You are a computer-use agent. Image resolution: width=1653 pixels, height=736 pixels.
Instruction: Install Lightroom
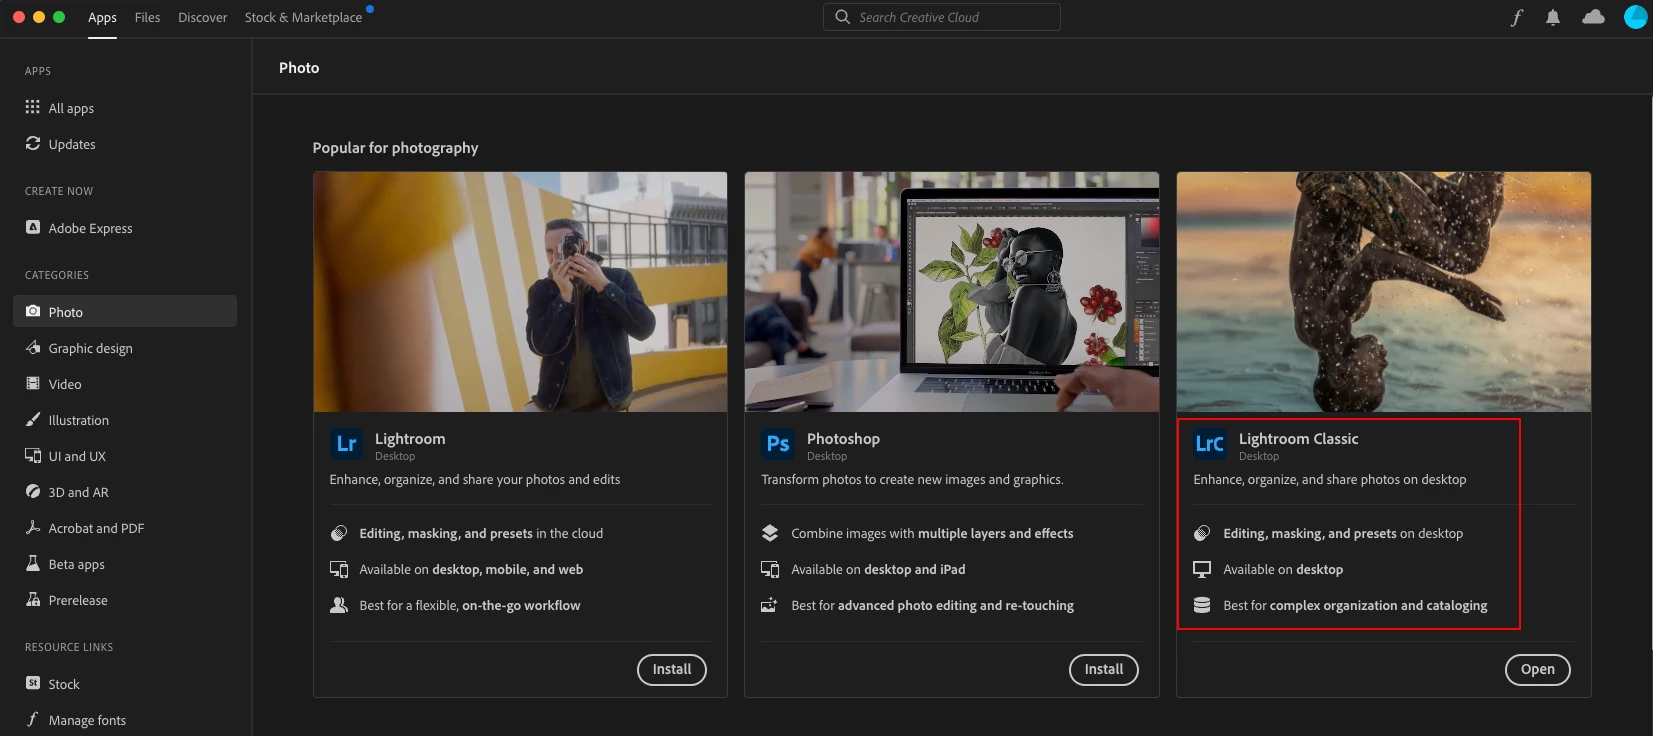[672, 670]
